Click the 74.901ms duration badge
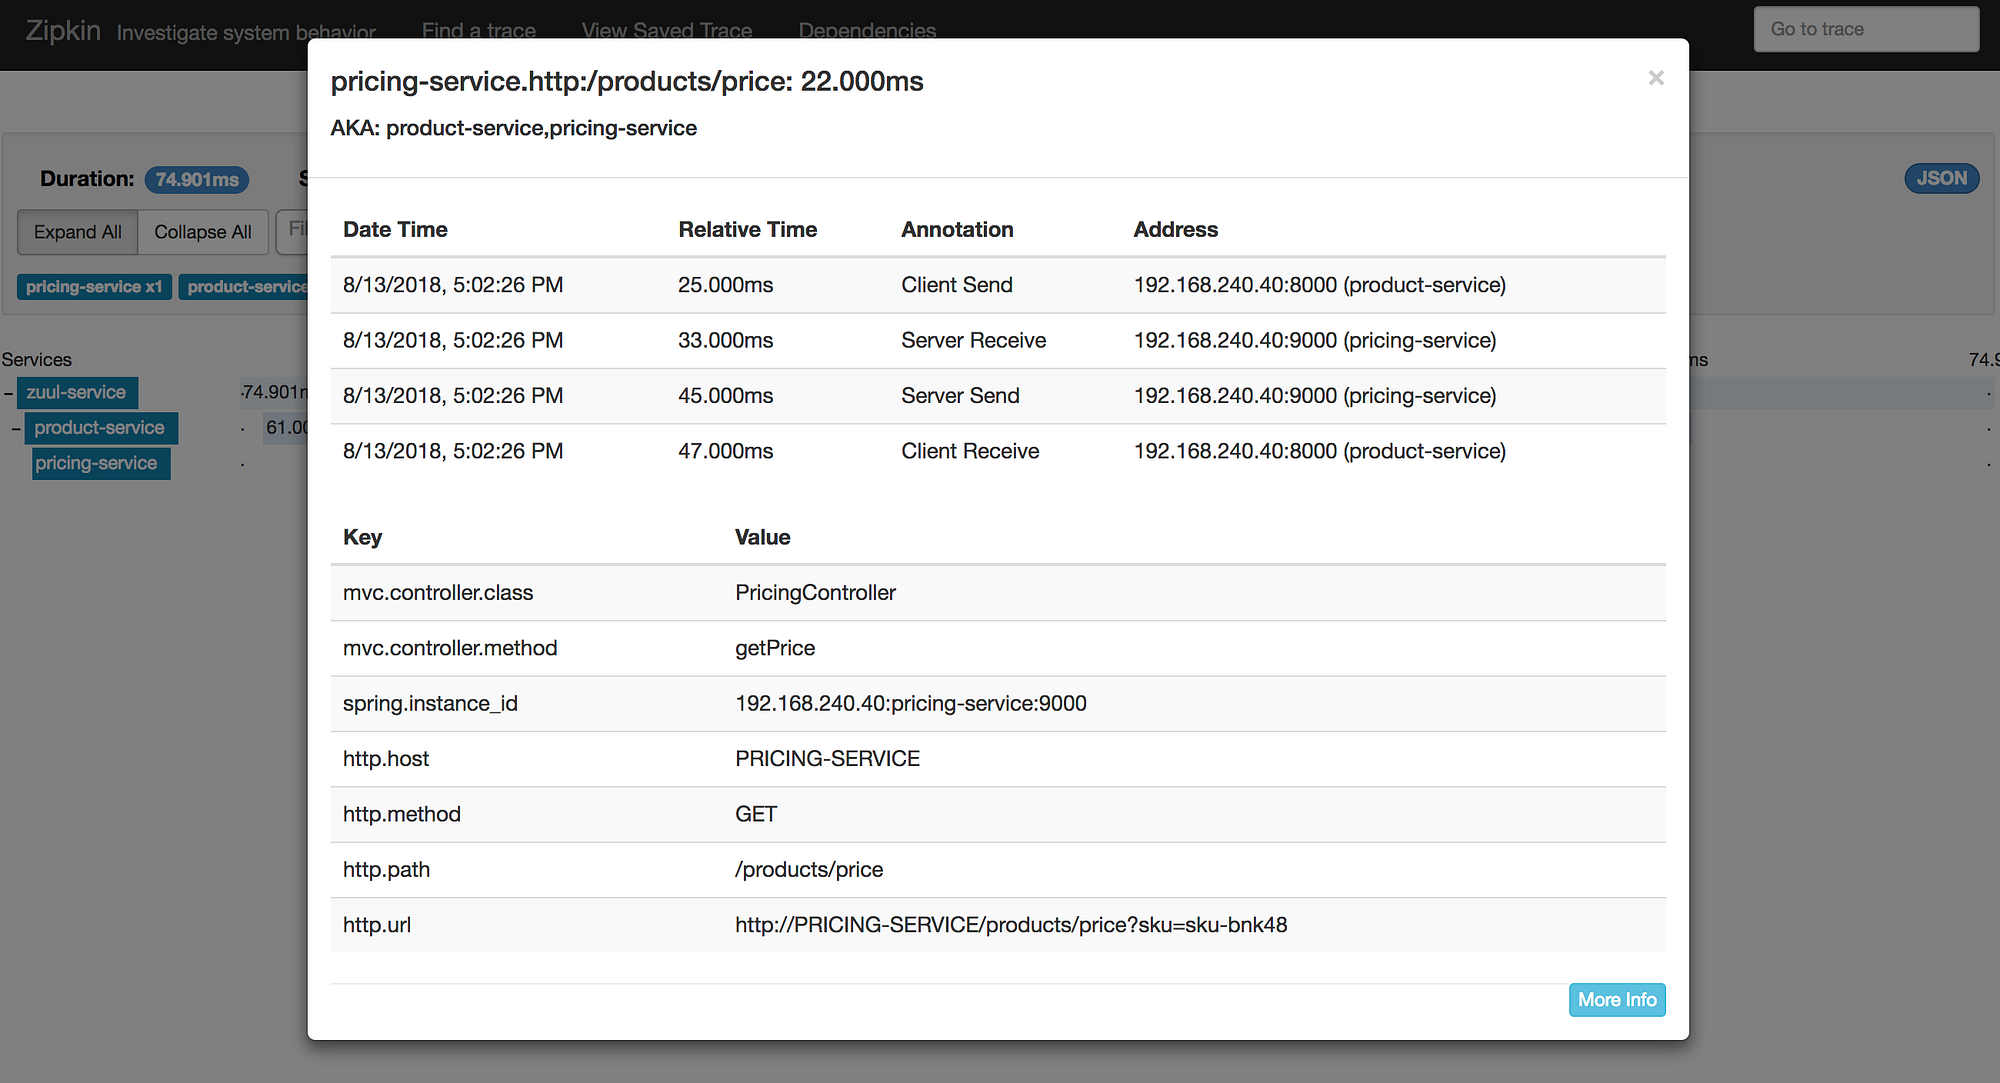 pos(196,179)
